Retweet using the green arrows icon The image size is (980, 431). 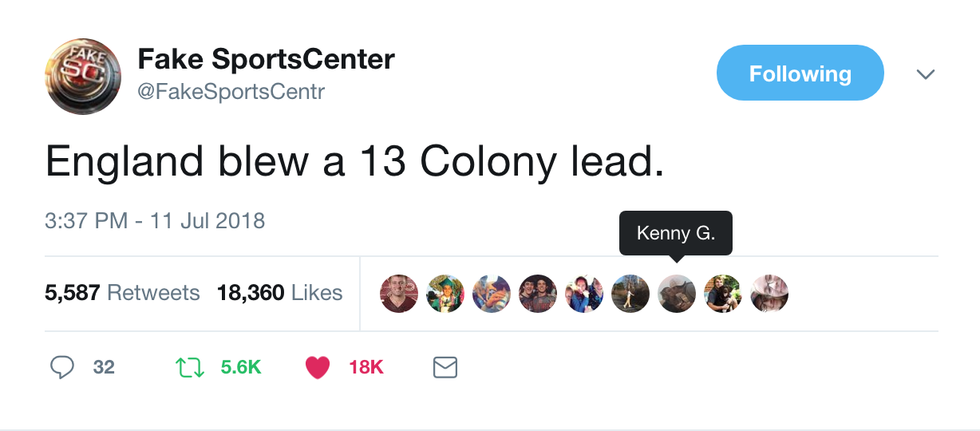(187, 367)
